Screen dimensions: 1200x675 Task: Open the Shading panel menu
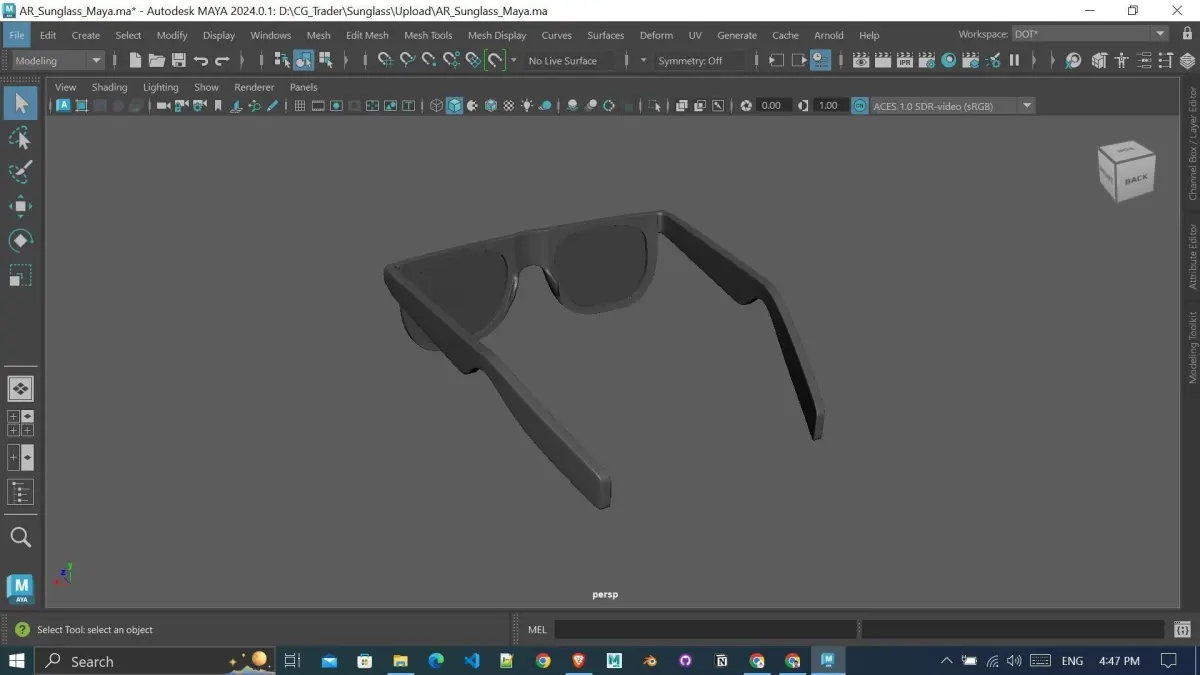109,87
